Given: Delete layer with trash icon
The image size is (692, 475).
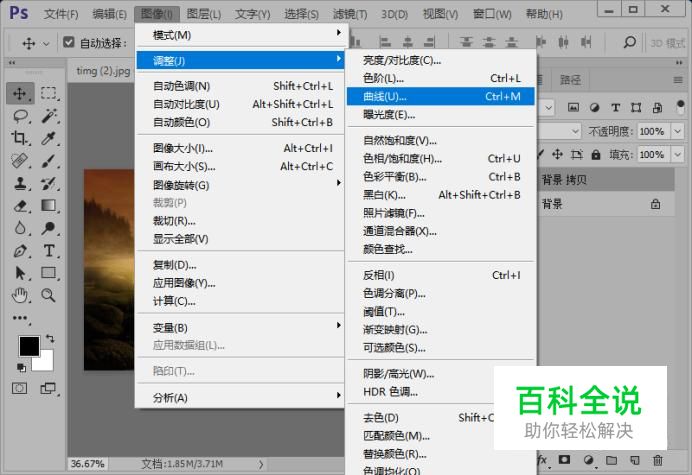Looking at the screenshot, I should (658, 460).
